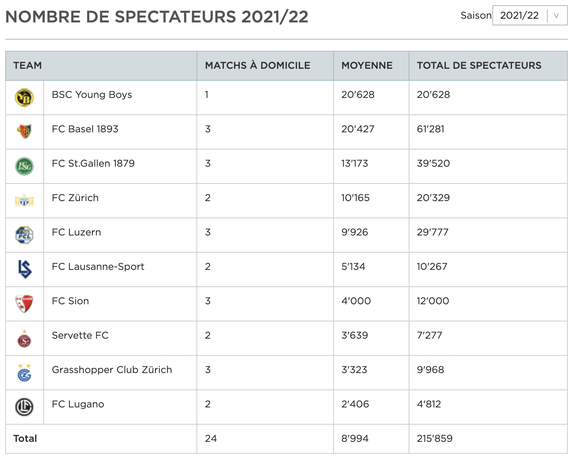Sort by MATCHS À DOMICILE column header
Image resolution: width=582 pixels, height=462 pixels.
click(x=258, y=66)
